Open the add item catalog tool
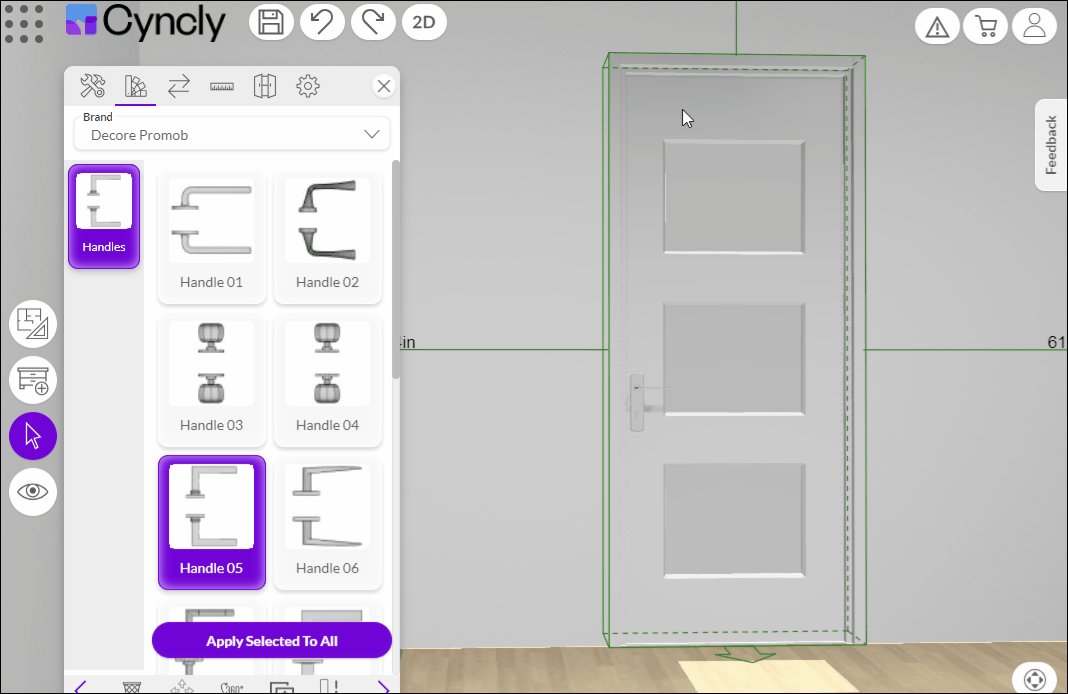Viewport: 1068px width, 694px height. point(33,380)
